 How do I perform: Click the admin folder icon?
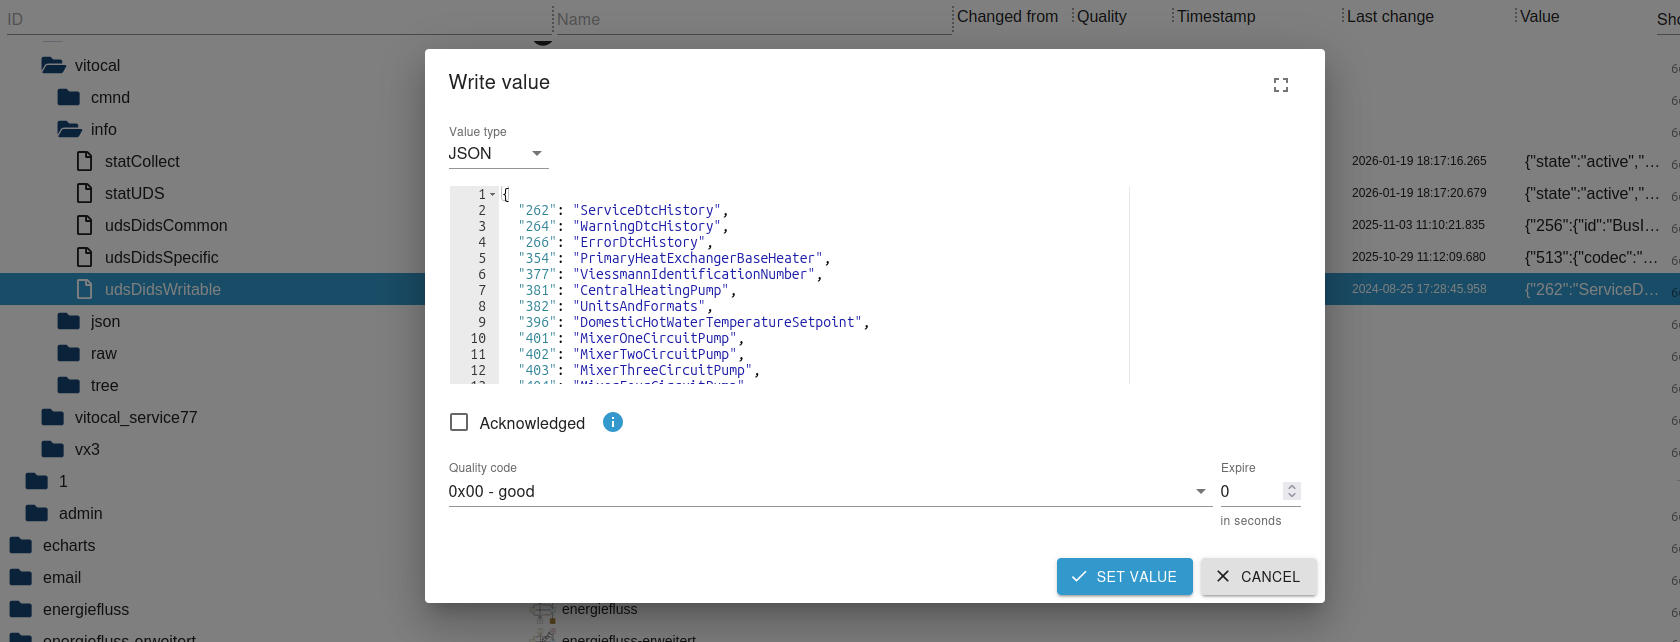tap(37, 513)
